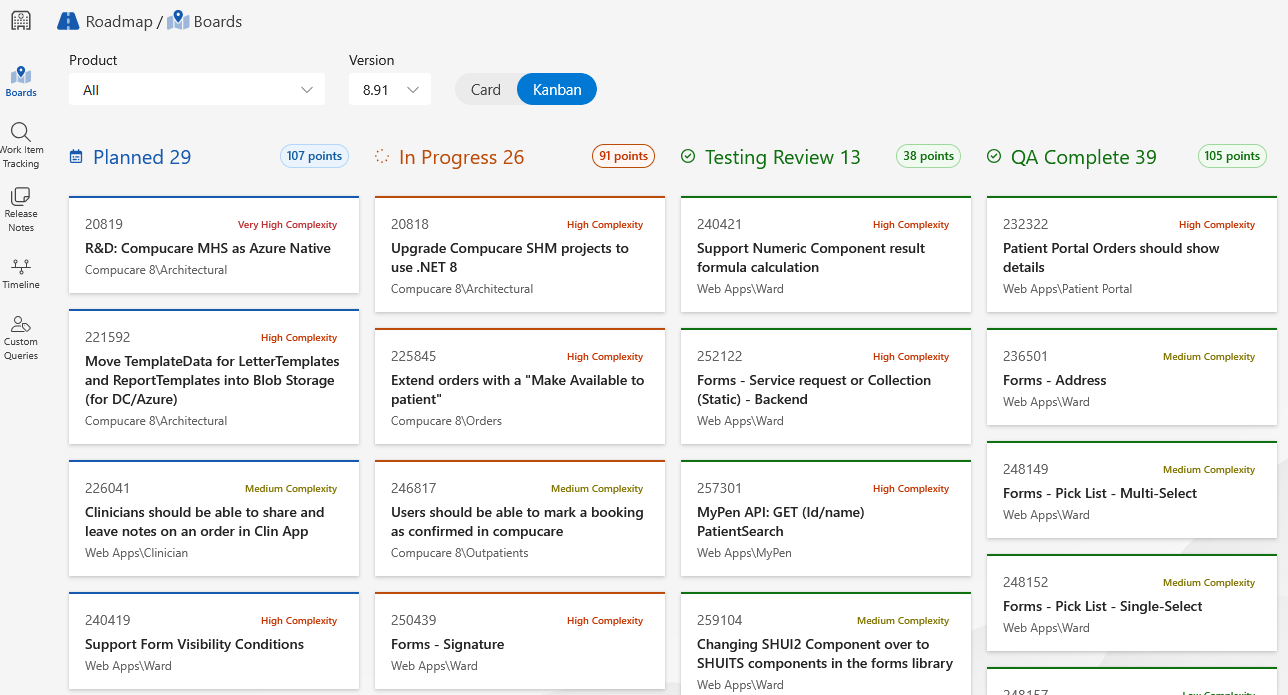Keep Kanban view selected

[556, 89]
